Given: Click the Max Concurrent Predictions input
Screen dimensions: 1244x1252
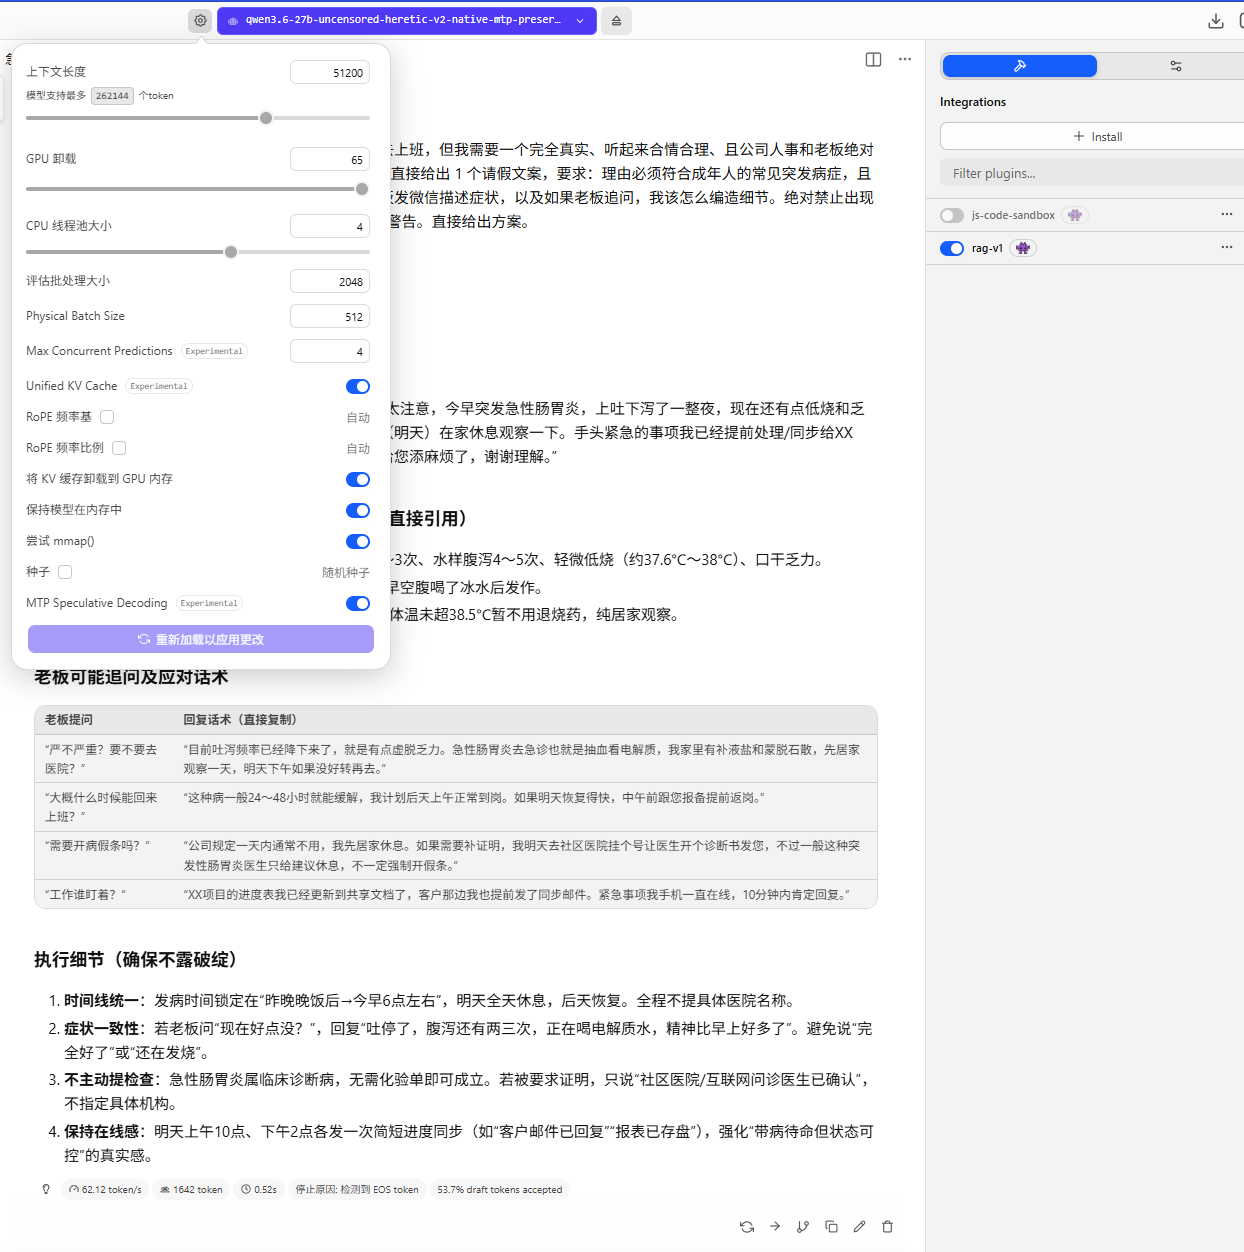Looking at the screenshot, I should tap(330, 351).
